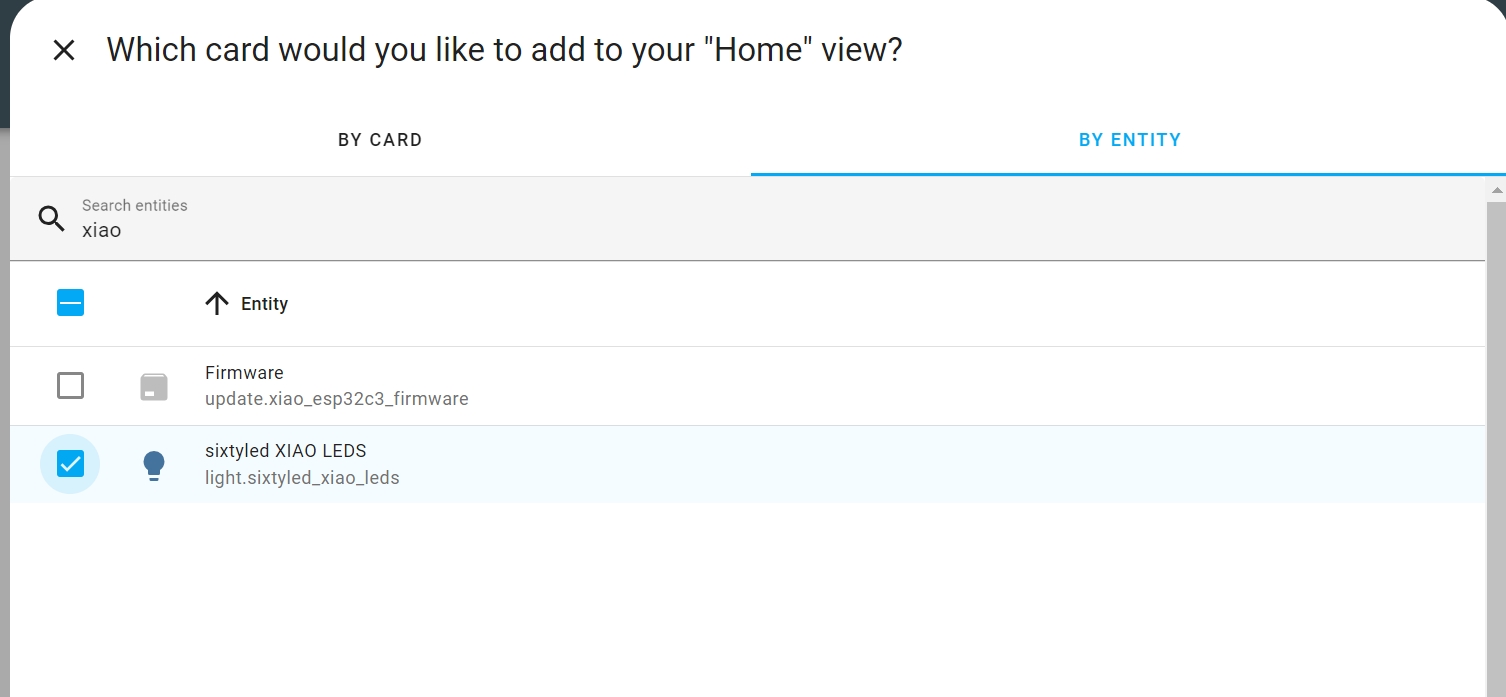
Task: Switch to the BY CARD tab
Action: (380, 140)
